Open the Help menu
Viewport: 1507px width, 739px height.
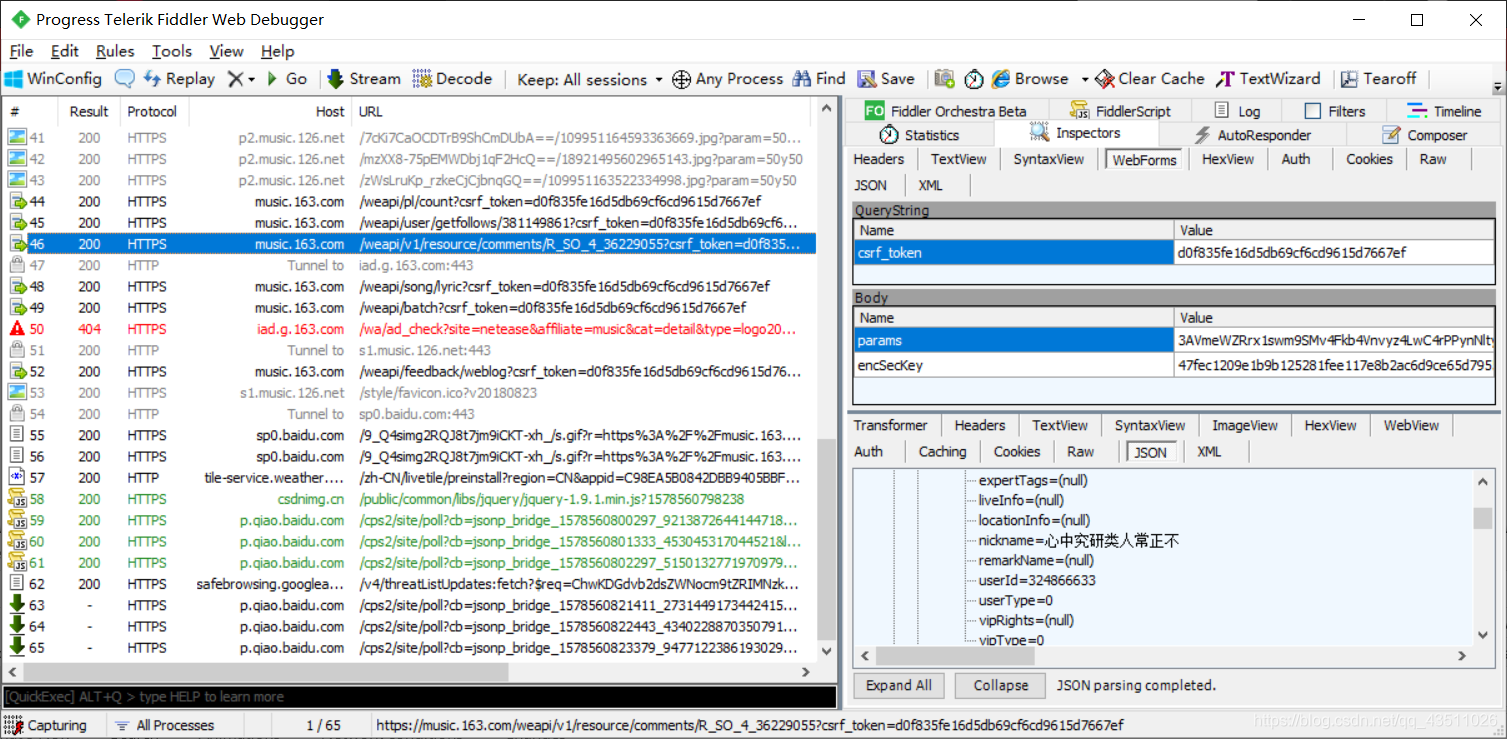point(277,51)
